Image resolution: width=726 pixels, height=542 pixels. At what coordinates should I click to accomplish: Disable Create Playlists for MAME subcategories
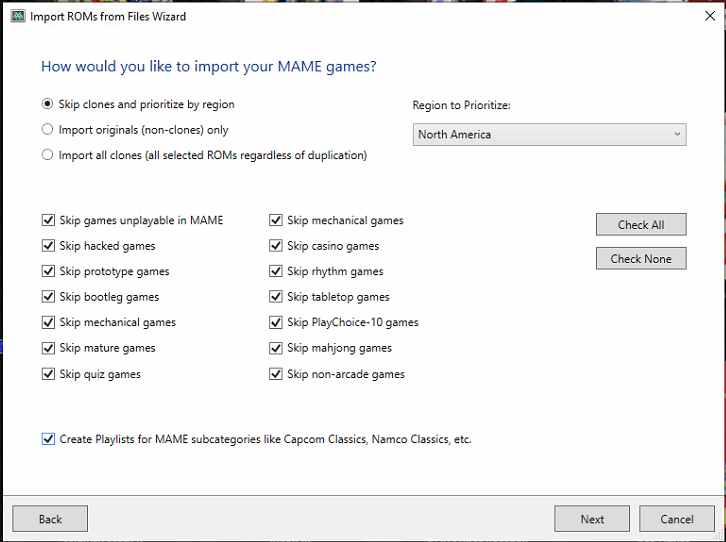pyautogui.click(x=48, y=439)
